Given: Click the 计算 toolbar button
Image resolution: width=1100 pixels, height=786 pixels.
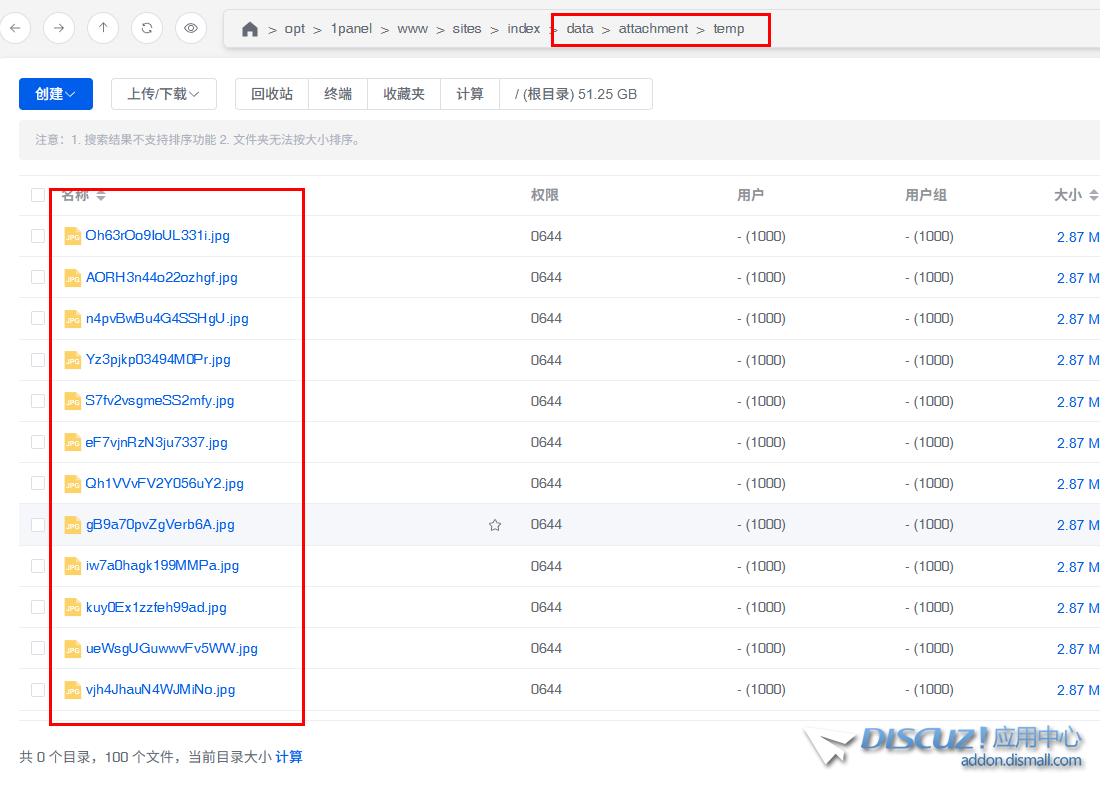Looking at the screenshot, I should 470,94.
